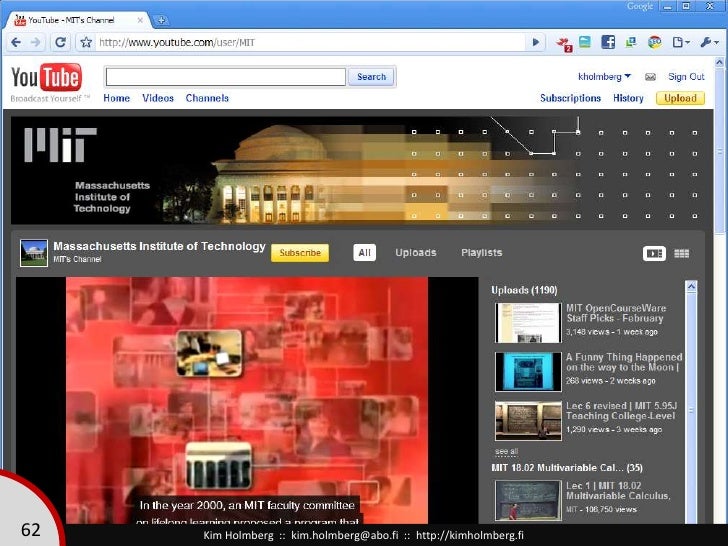Open Lec 1 MIT 18.02 Multivariable Calculus video
Viewport: 728px width, 546px height.
tap(618, 491)
